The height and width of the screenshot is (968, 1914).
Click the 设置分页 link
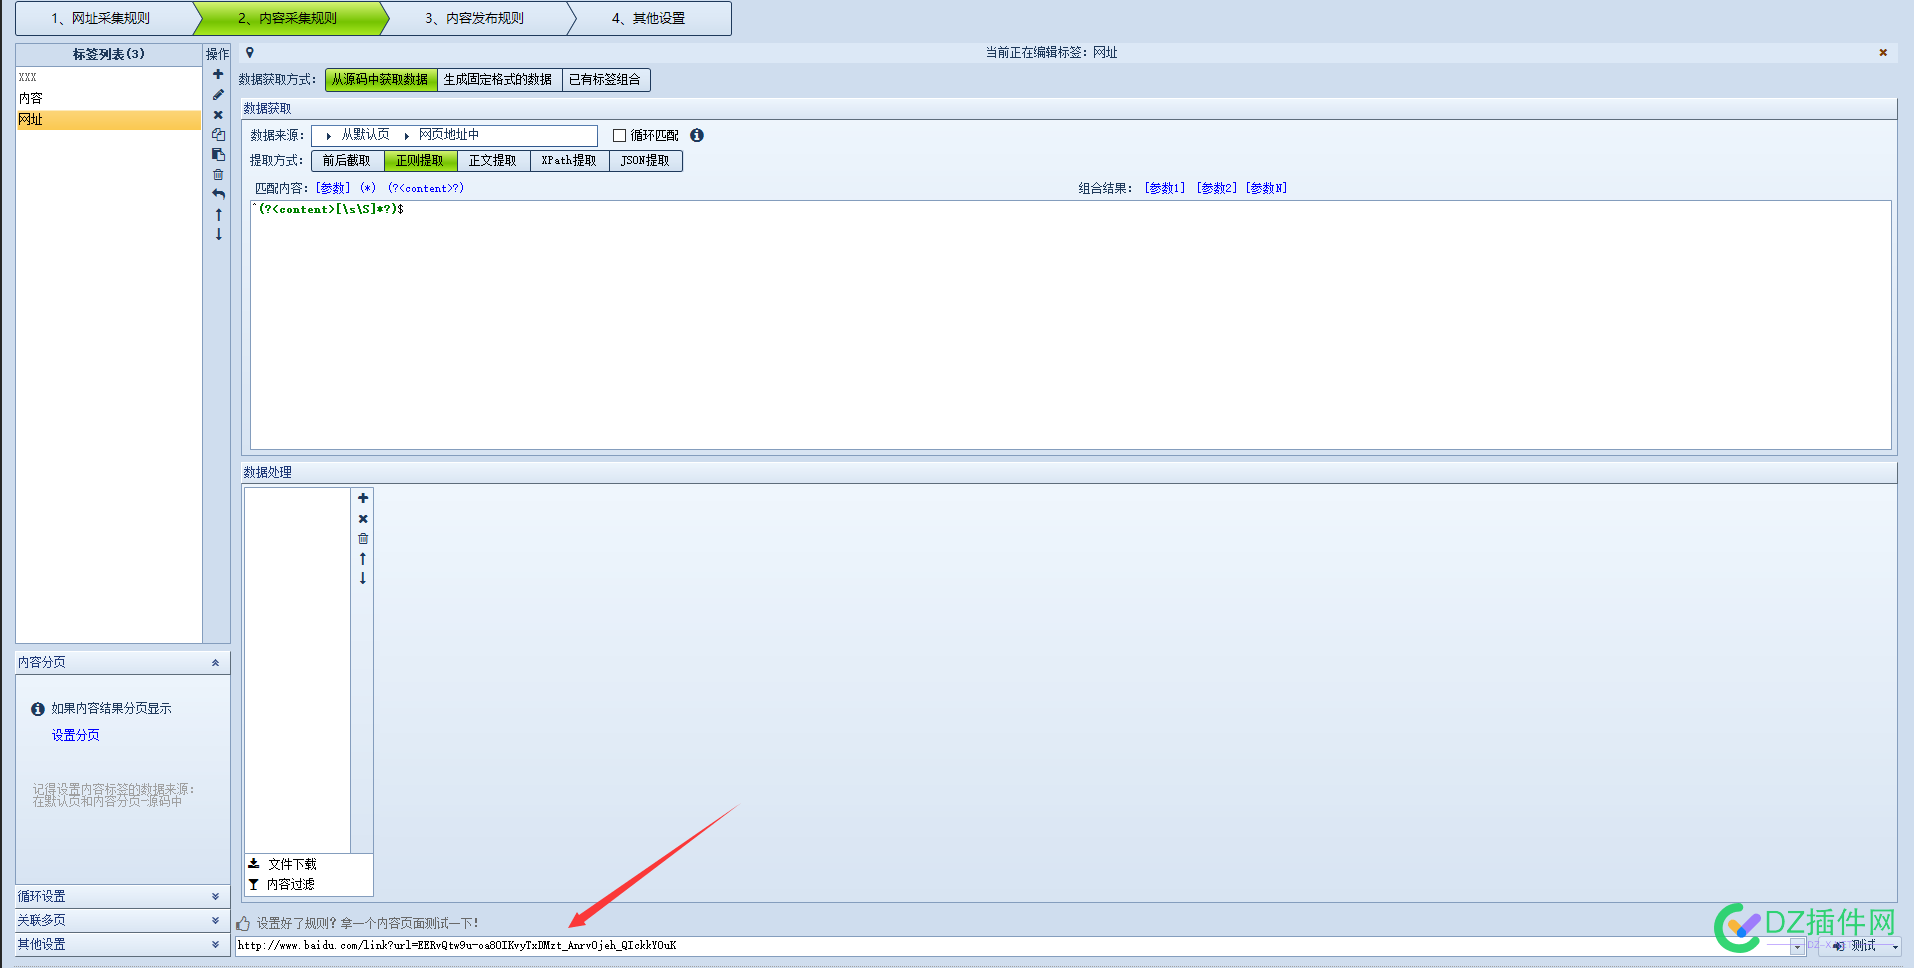pos(76,735)
